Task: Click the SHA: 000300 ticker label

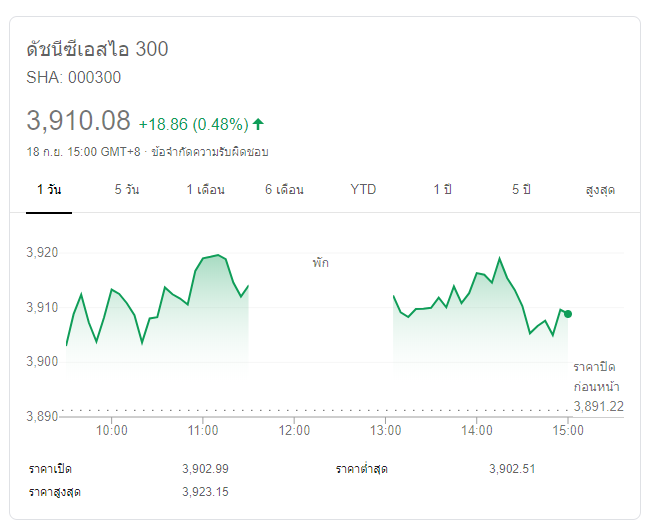Action: pyautogui.click(x=73, y=77)
